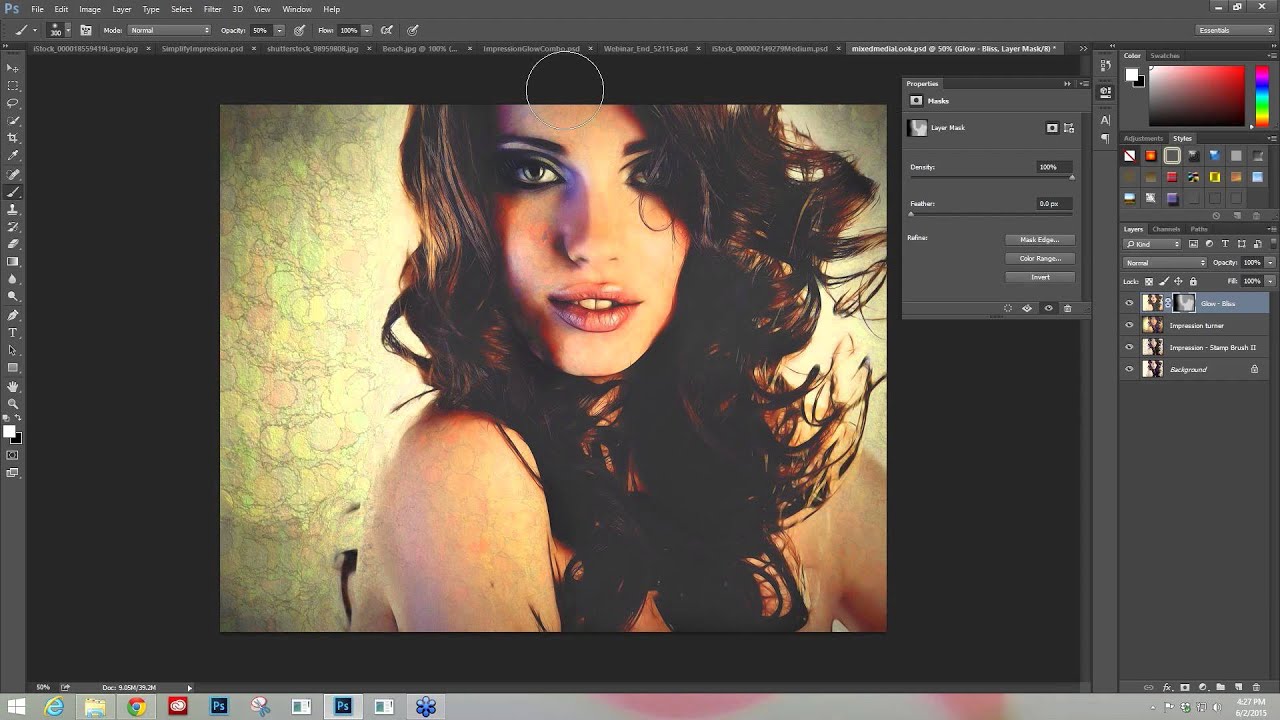The height and width of the screenshot is (720, 1280).
Task: Select the Zoom tool
Action: [13, 404]
